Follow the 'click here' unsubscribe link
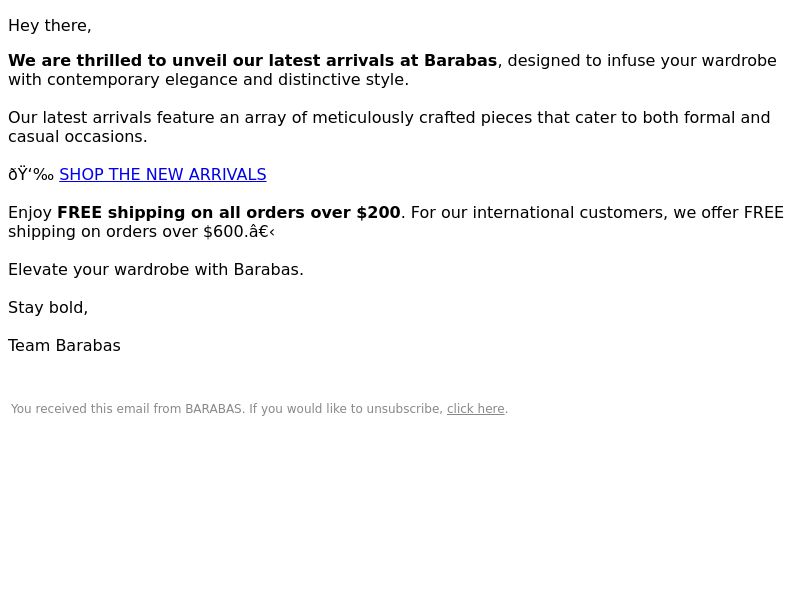Viewport: 800px width, 600px height. click(476, 409)
